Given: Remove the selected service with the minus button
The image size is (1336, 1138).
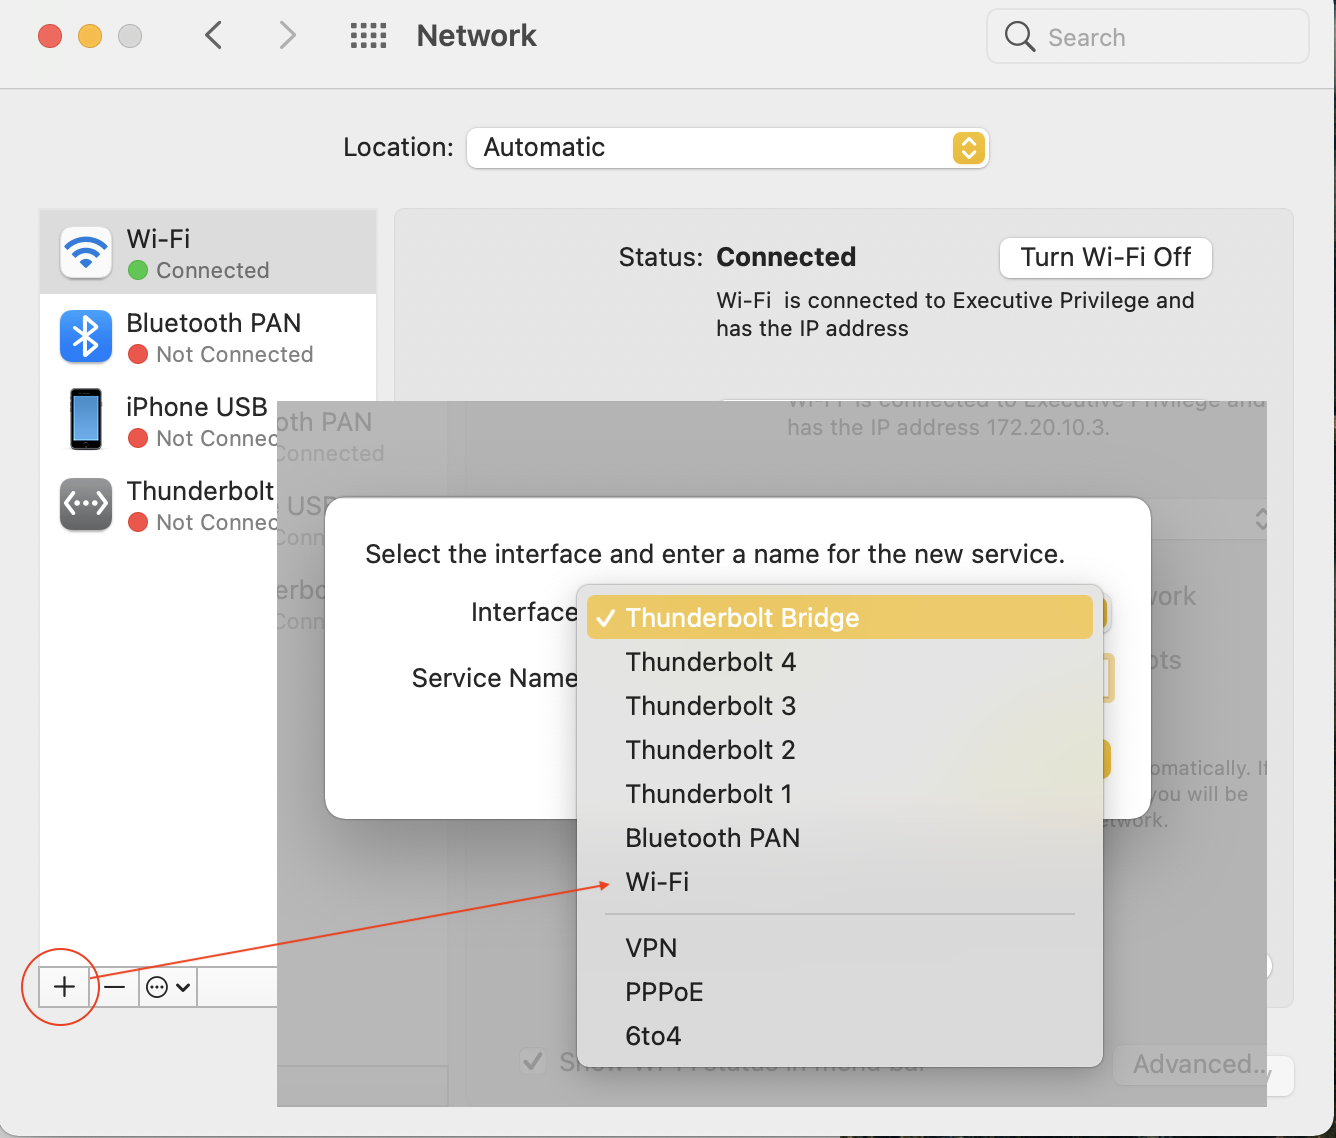Looking at the screenshot, I should [115, 987].
